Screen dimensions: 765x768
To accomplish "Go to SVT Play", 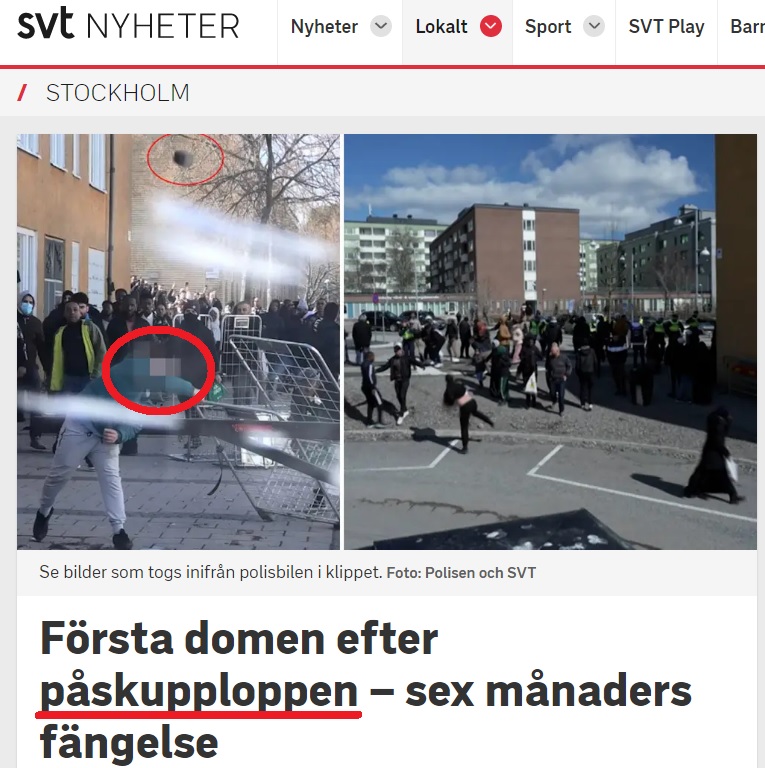I will [x=666, y=26].
